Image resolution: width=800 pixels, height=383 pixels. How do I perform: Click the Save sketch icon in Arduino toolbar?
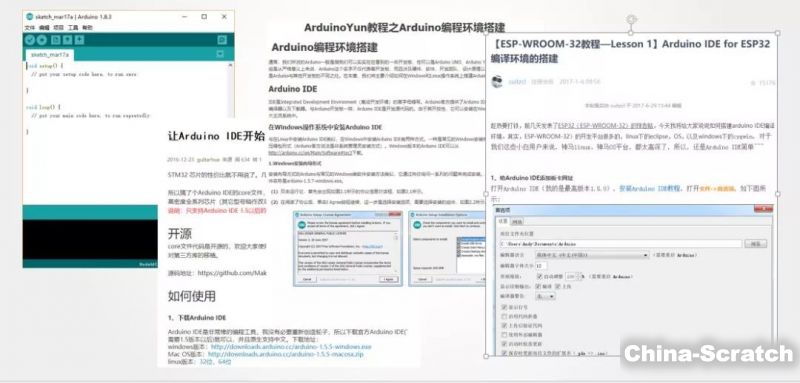[80, 40]
